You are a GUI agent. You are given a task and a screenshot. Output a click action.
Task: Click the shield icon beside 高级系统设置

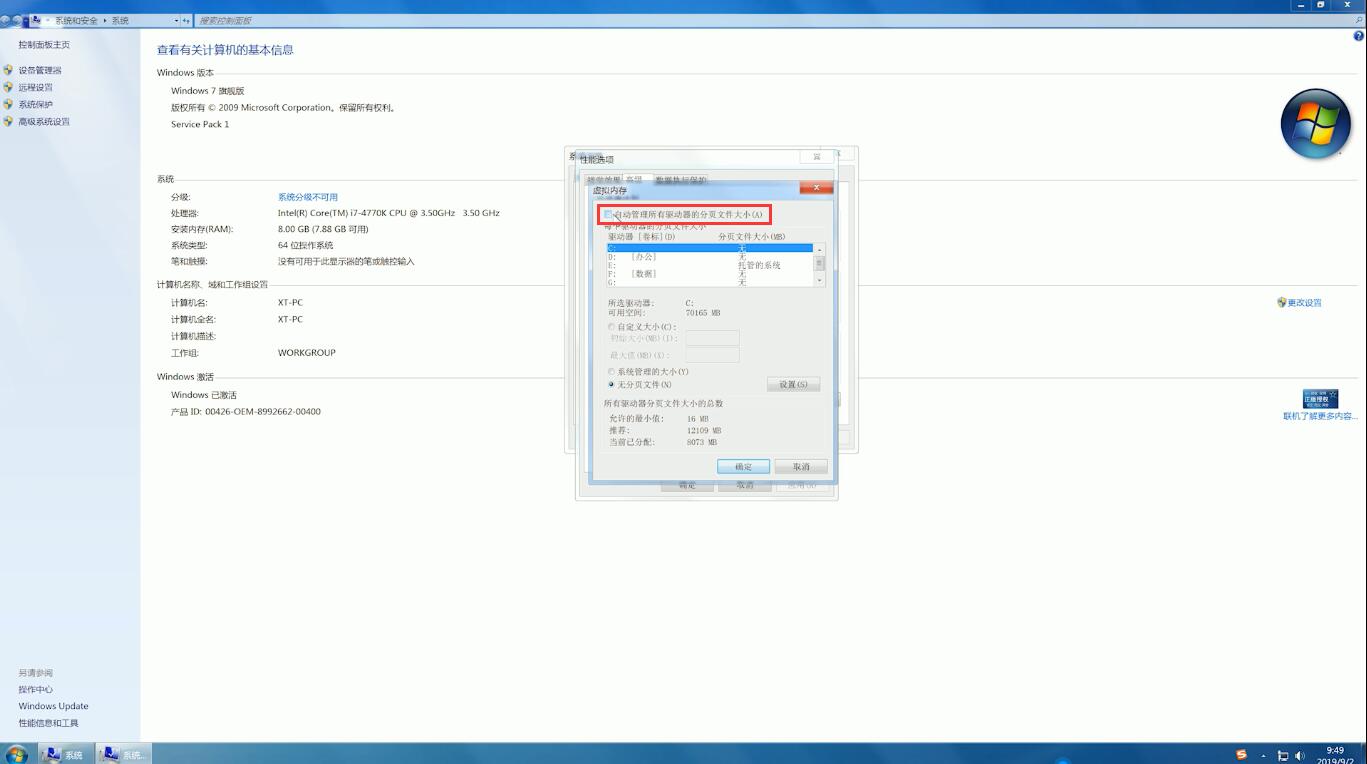8,121
